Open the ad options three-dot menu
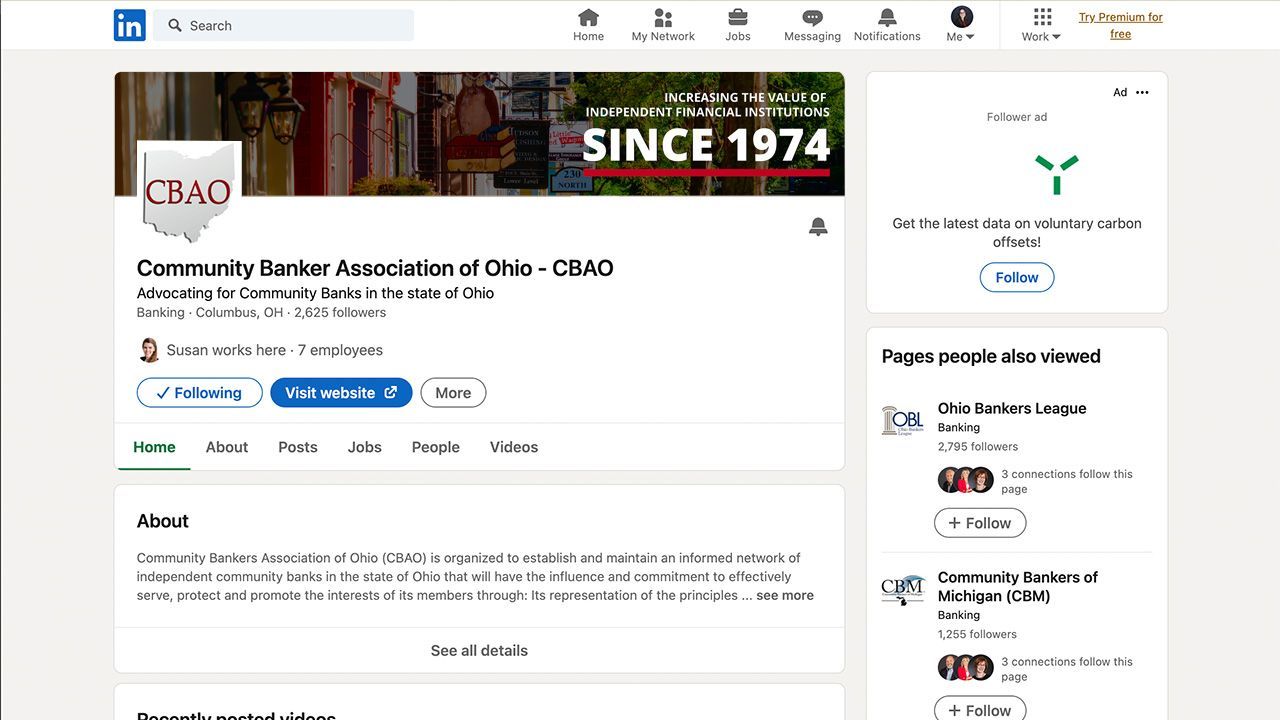The width and height of the screenshot is (1280, 720). click(x=1142, y=92)
